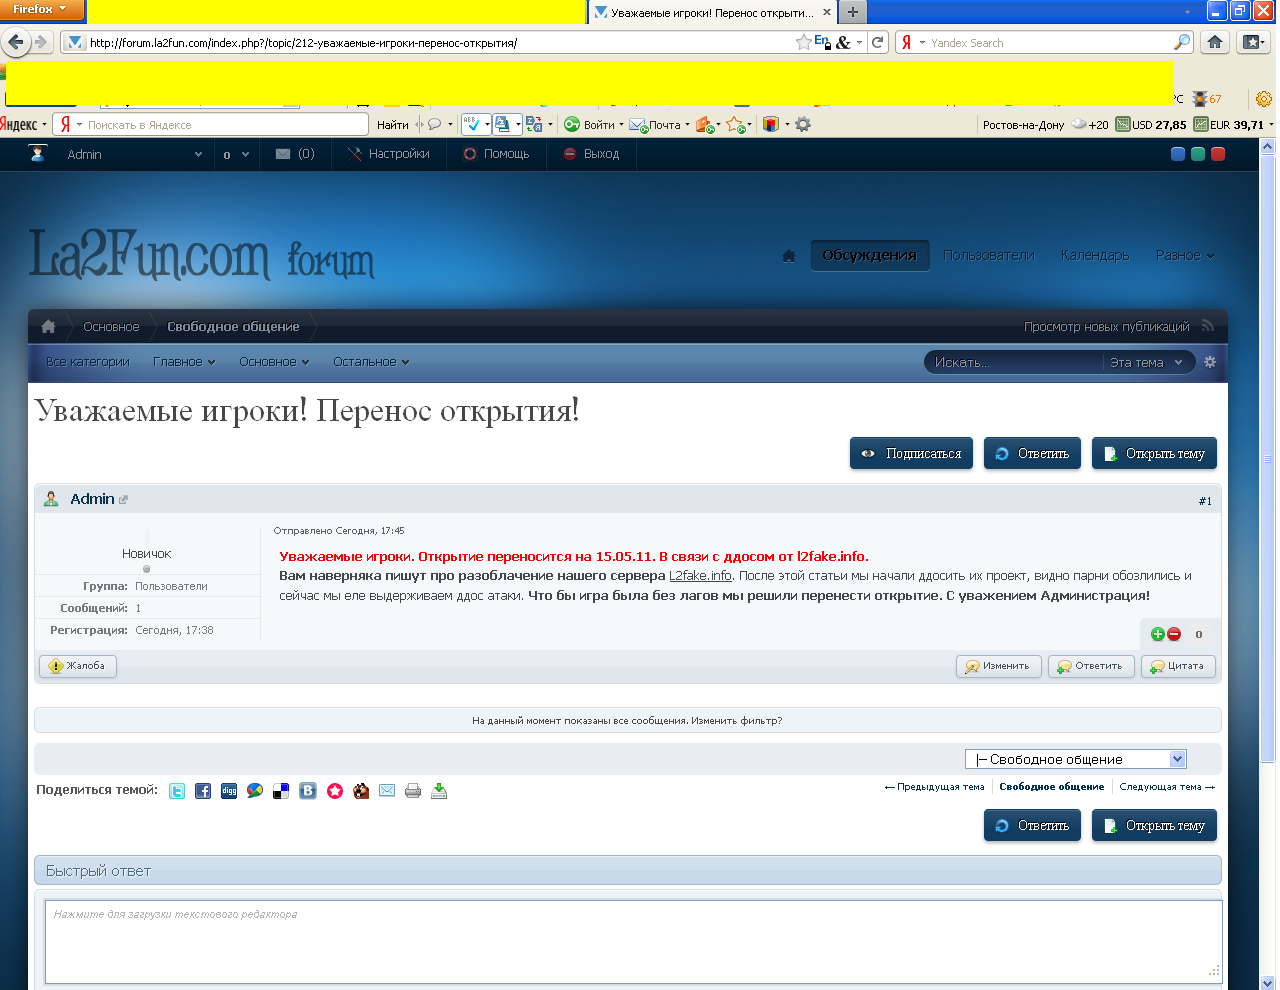Open Настройки in user bar
Image resolution: width=1280 pixels, height=990 pixels.
[x=388, y=154]
